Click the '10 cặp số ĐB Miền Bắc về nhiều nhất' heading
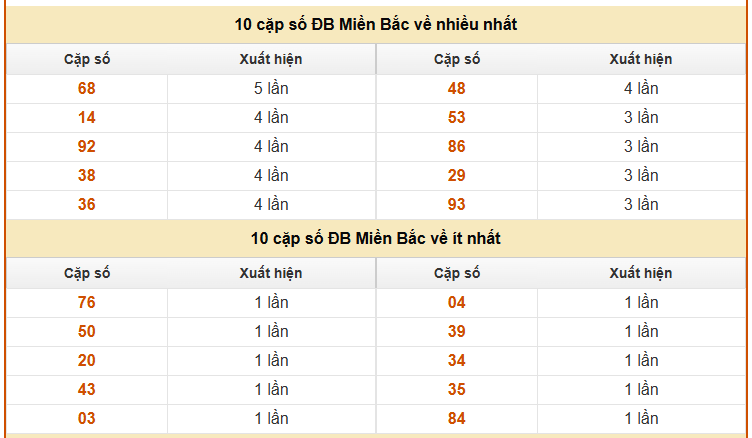The width and height of the screenshot is (752, 438). 376,24
